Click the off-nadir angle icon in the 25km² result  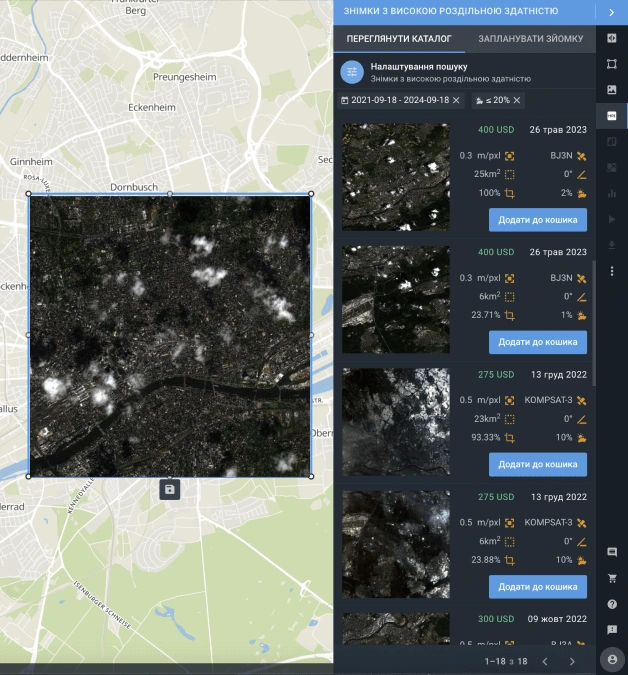point(582,174)
